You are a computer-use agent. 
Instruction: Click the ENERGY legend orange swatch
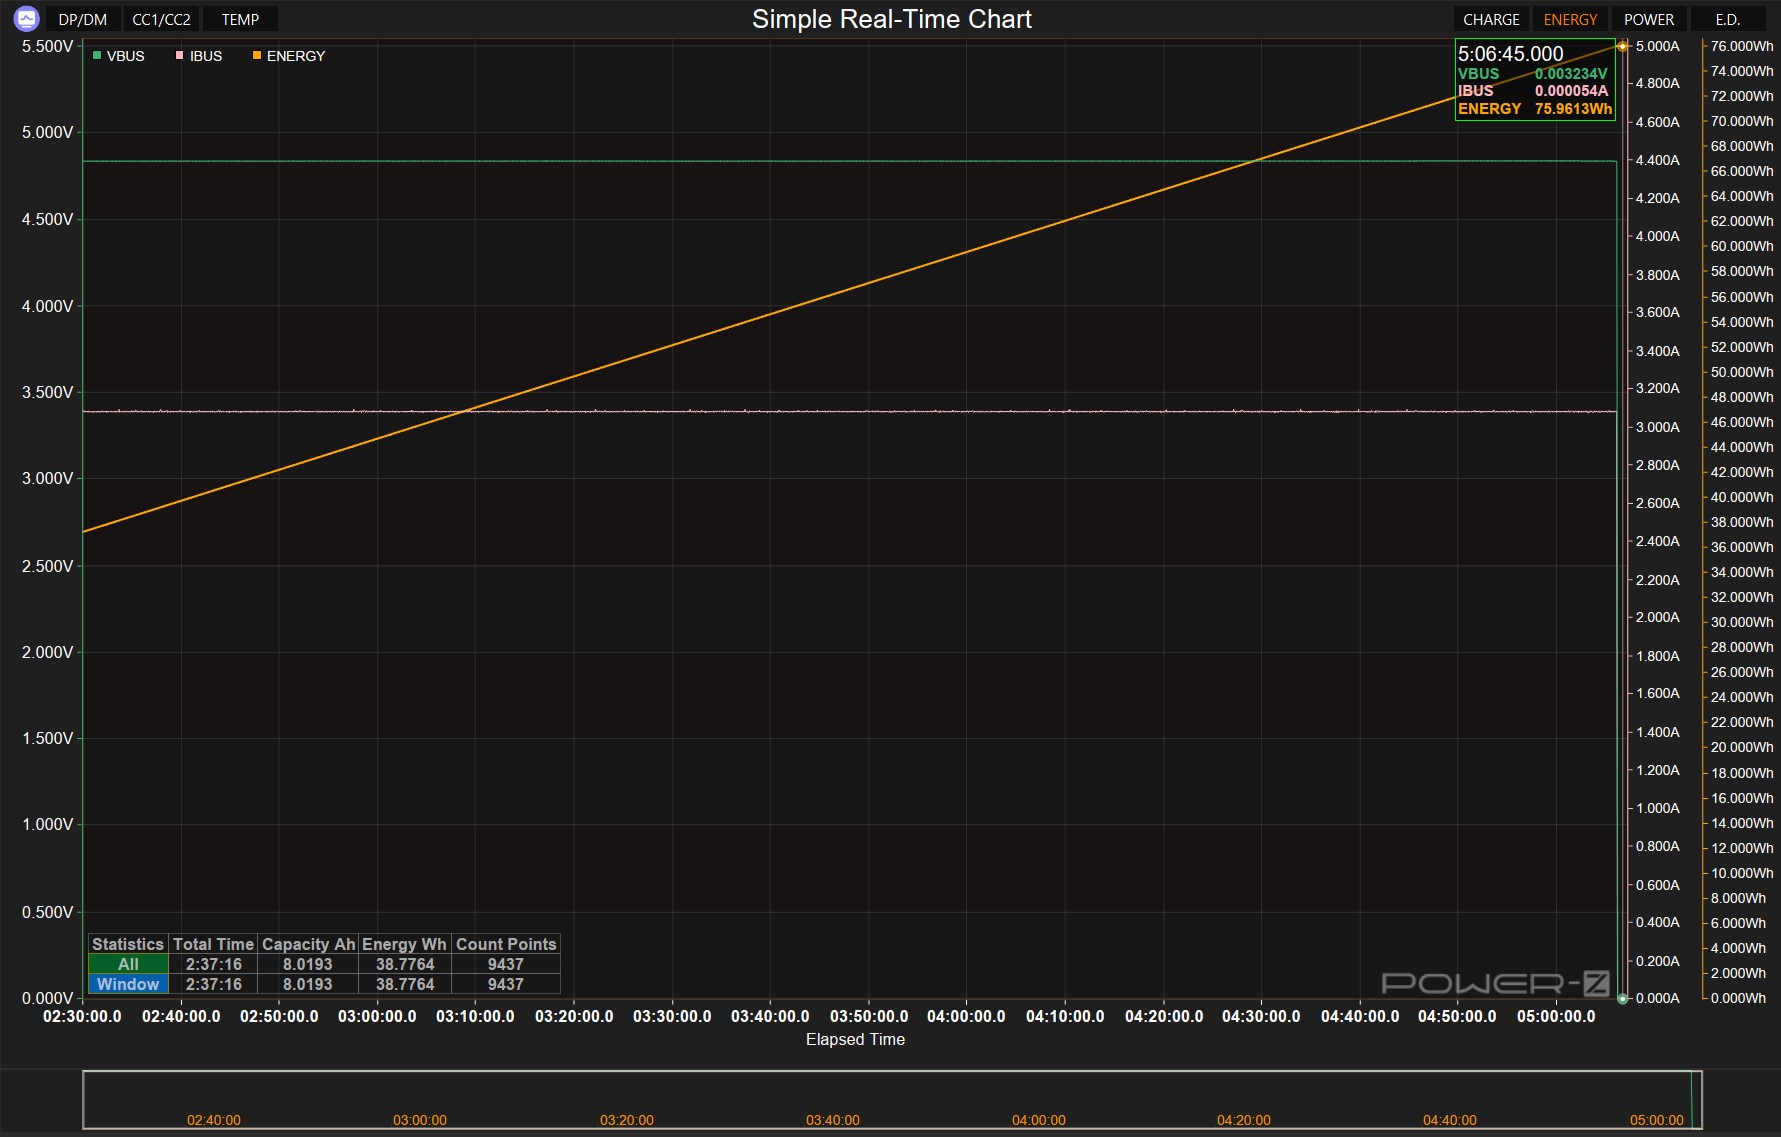[x=257, y=56]
